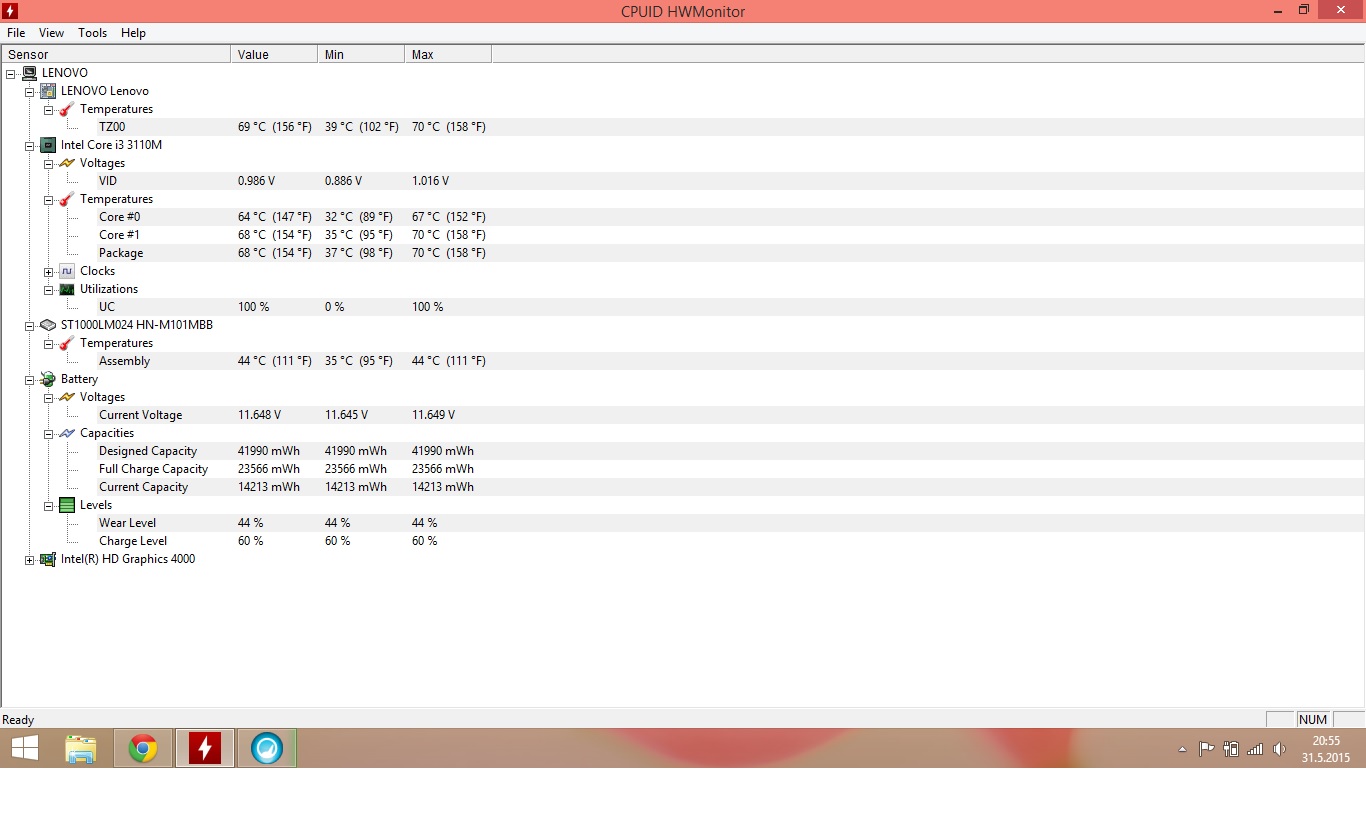Show hidden tray icons arrow
1366x838 pixels.
[1183, 749]
